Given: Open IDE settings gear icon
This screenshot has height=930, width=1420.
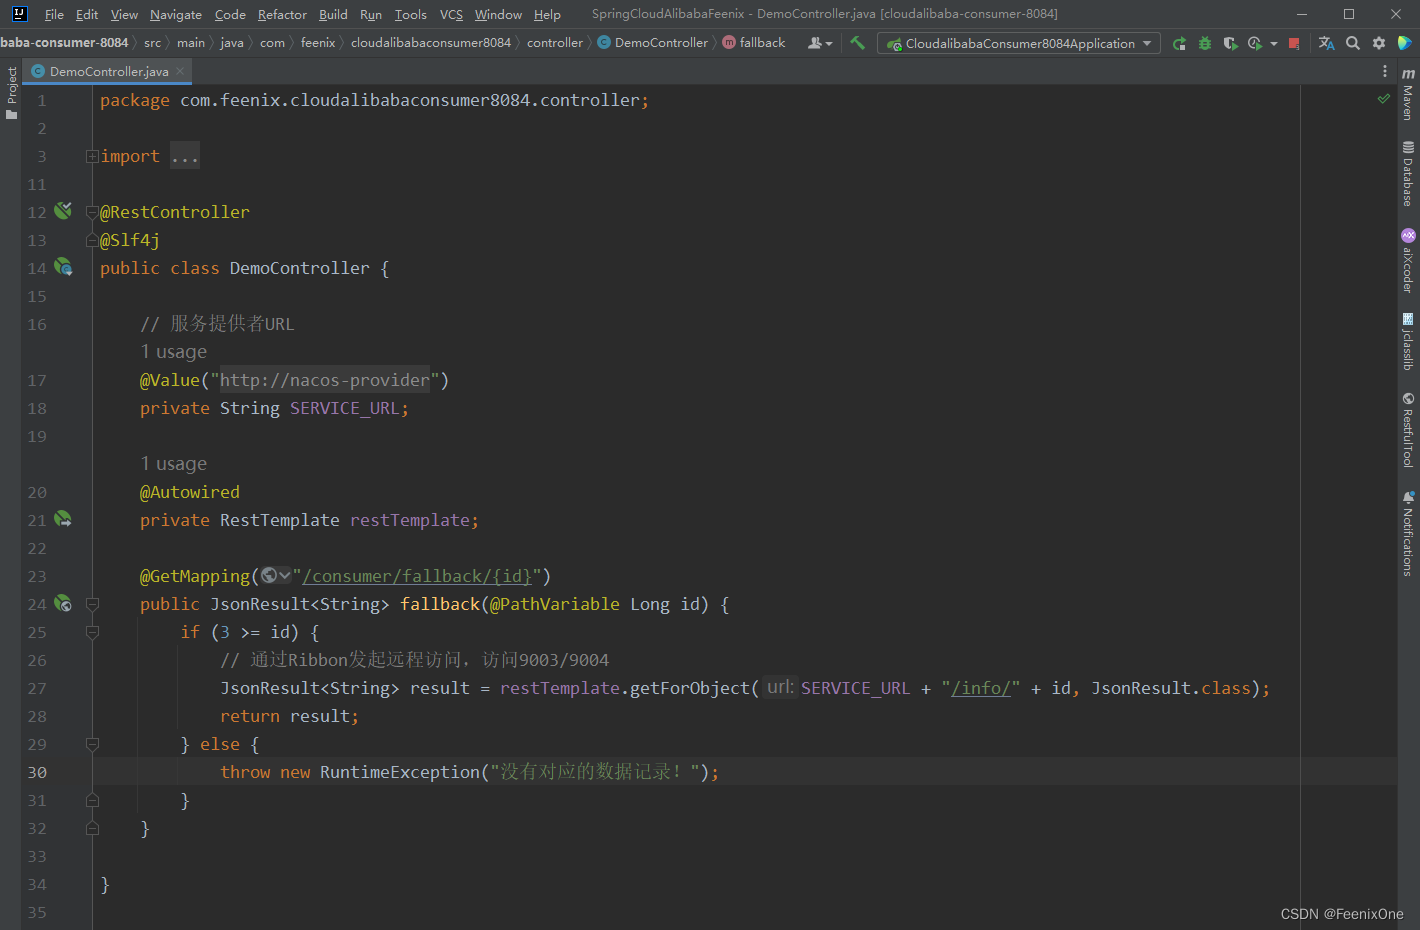Looking at the screenshot, I should 1379,43.
